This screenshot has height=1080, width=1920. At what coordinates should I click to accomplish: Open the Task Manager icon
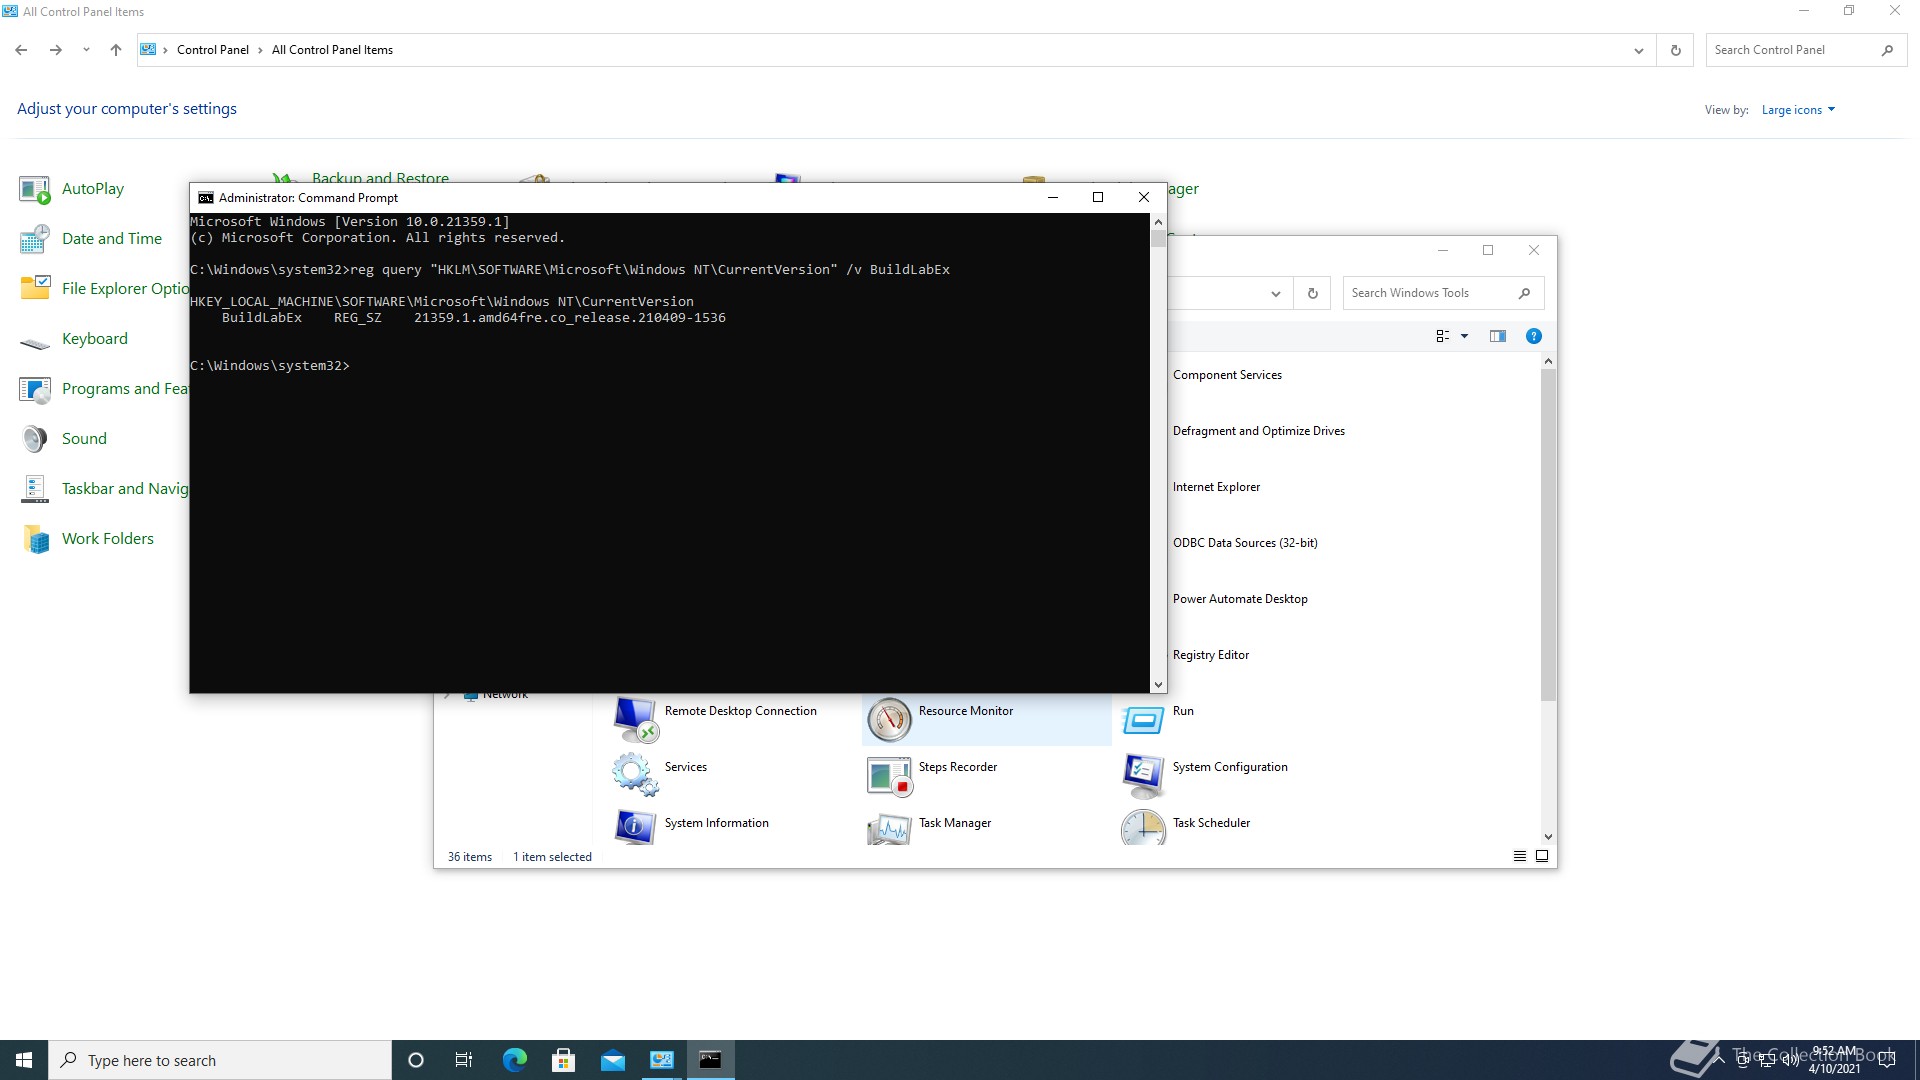[889, 827]
